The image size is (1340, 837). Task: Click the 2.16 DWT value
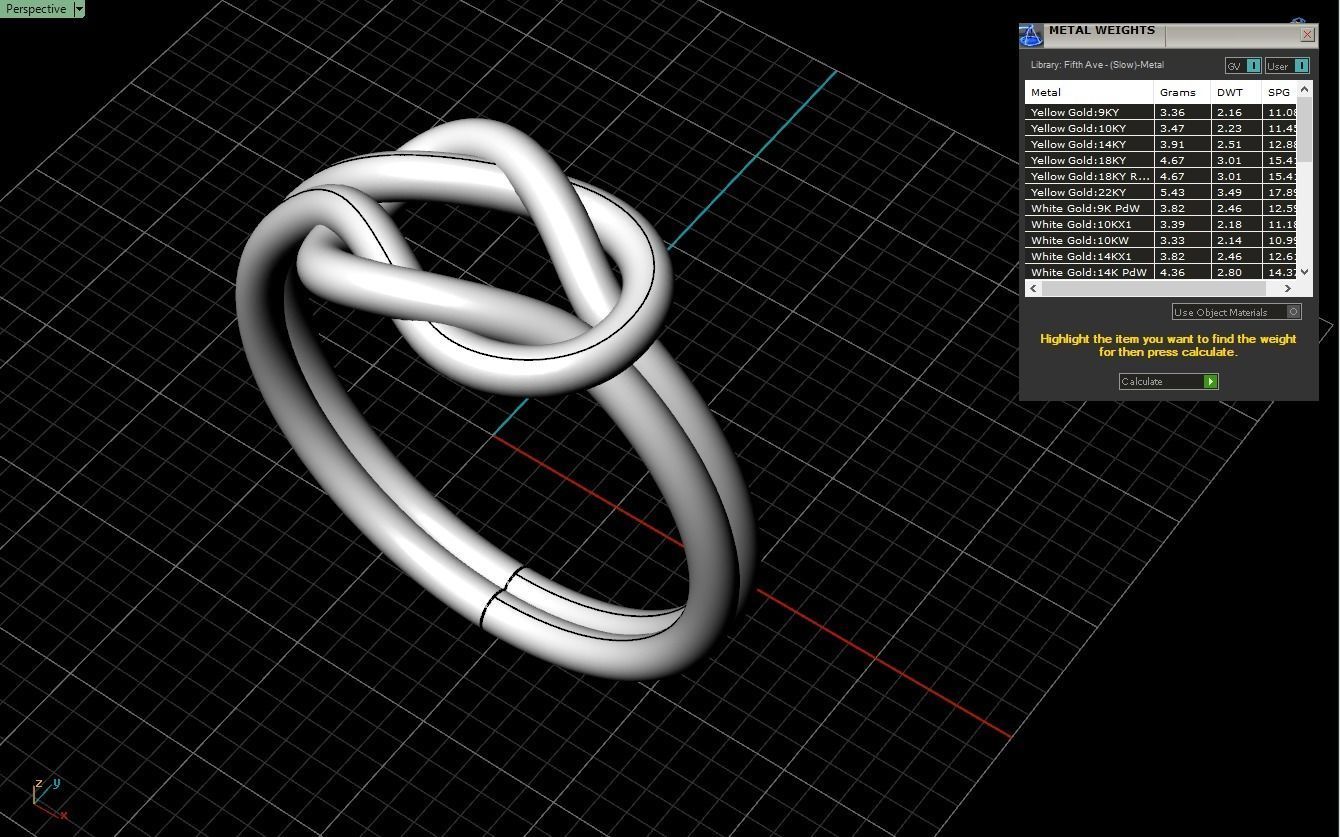pos(1229,112)
